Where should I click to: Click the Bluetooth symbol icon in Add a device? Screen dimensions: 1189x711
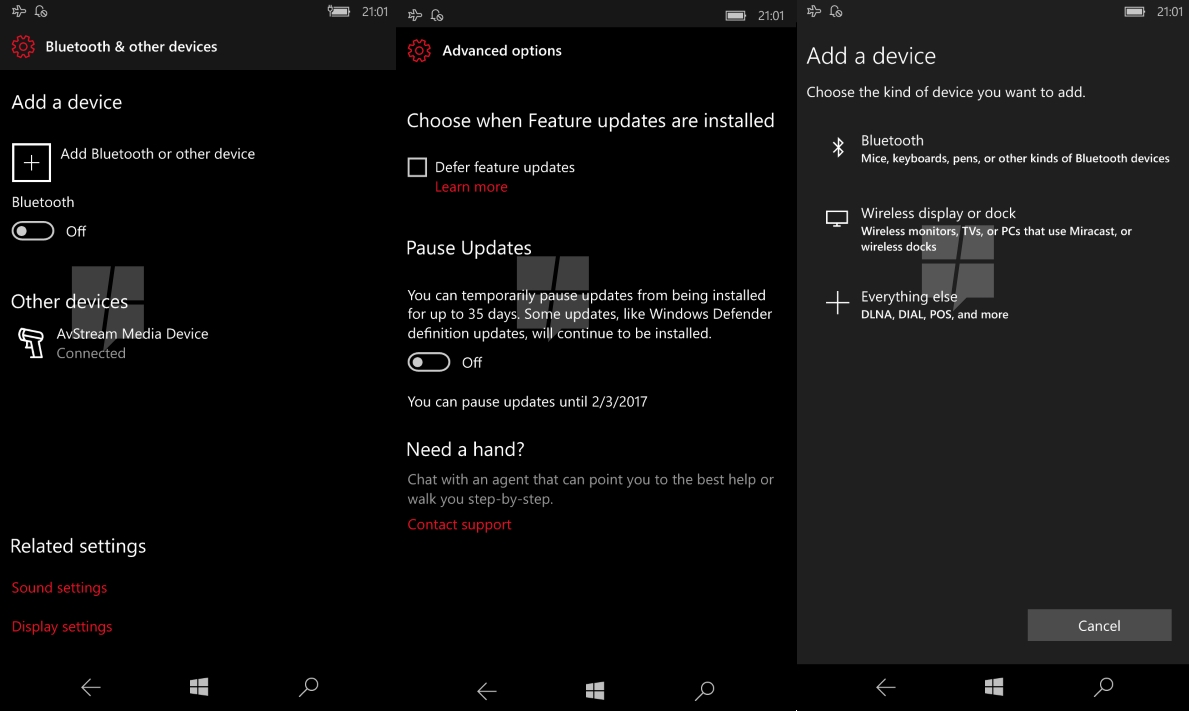point(837,147)
